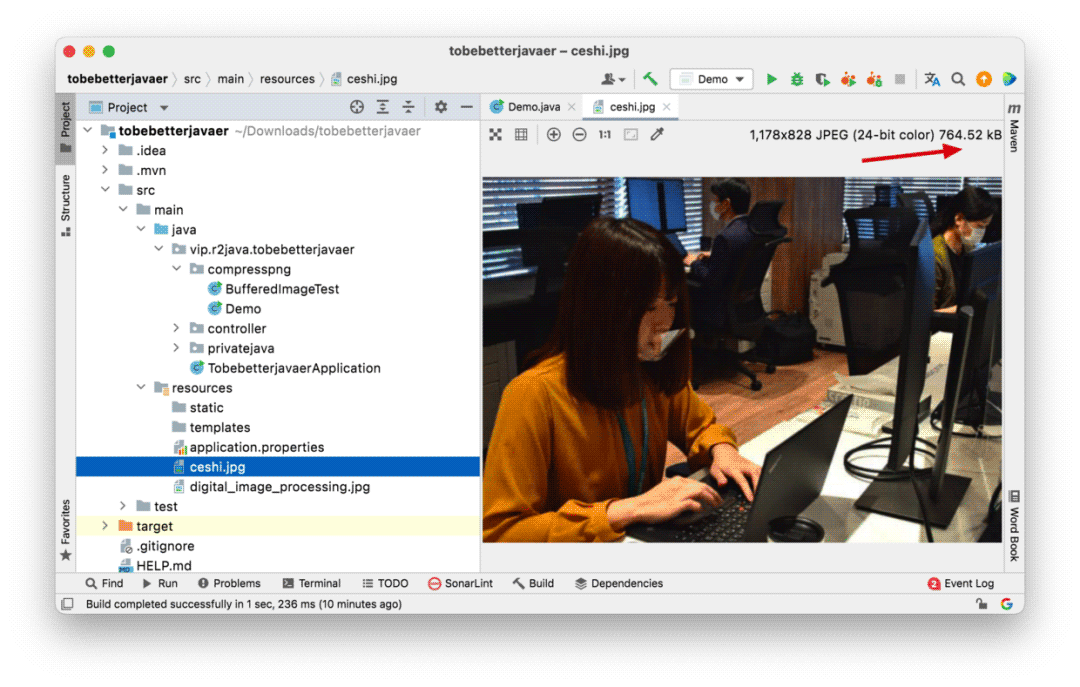Select digital_image_processing.jpg in the tree
The height and width of the screenshot is (687, 1080).
pos(279,486)
